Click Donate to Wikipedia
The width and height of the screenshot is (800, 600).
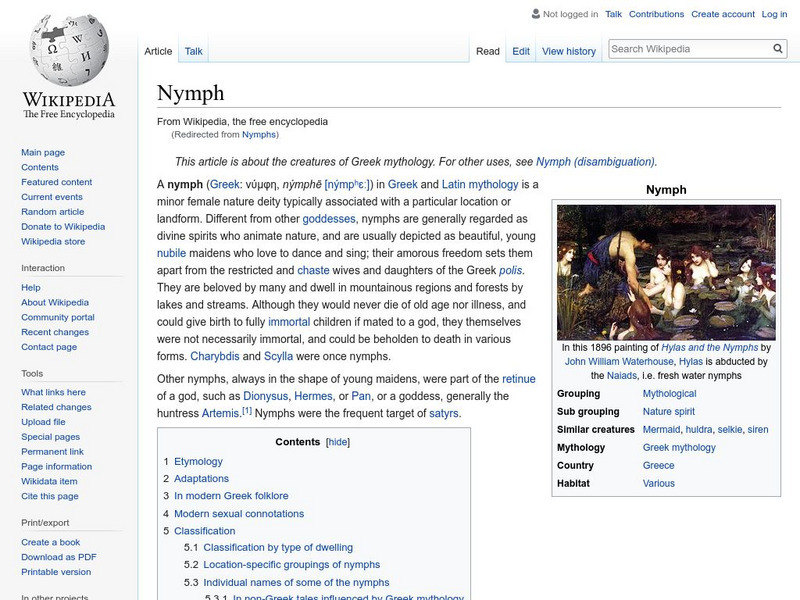point(63,227)
